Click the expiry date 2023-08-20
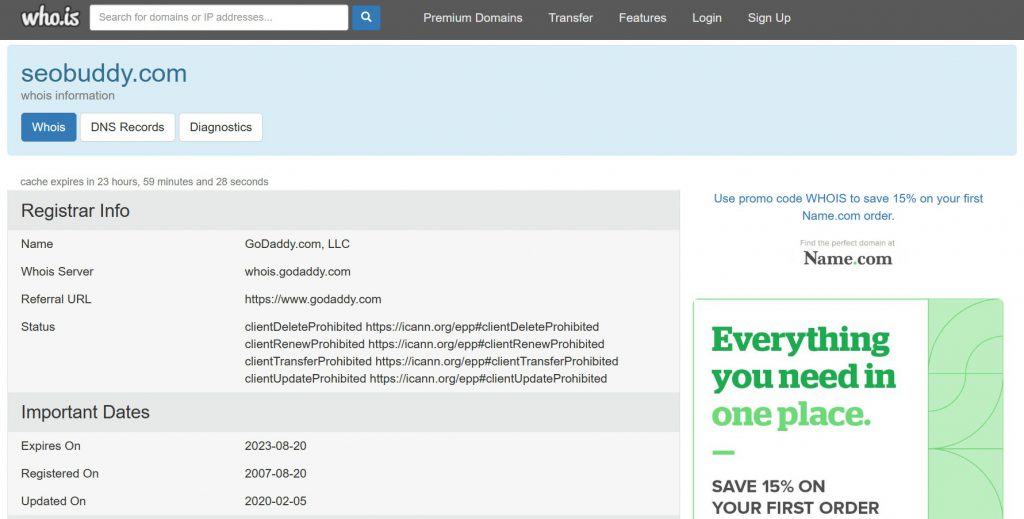The image size is (1024, 519). tap(276, 446)
